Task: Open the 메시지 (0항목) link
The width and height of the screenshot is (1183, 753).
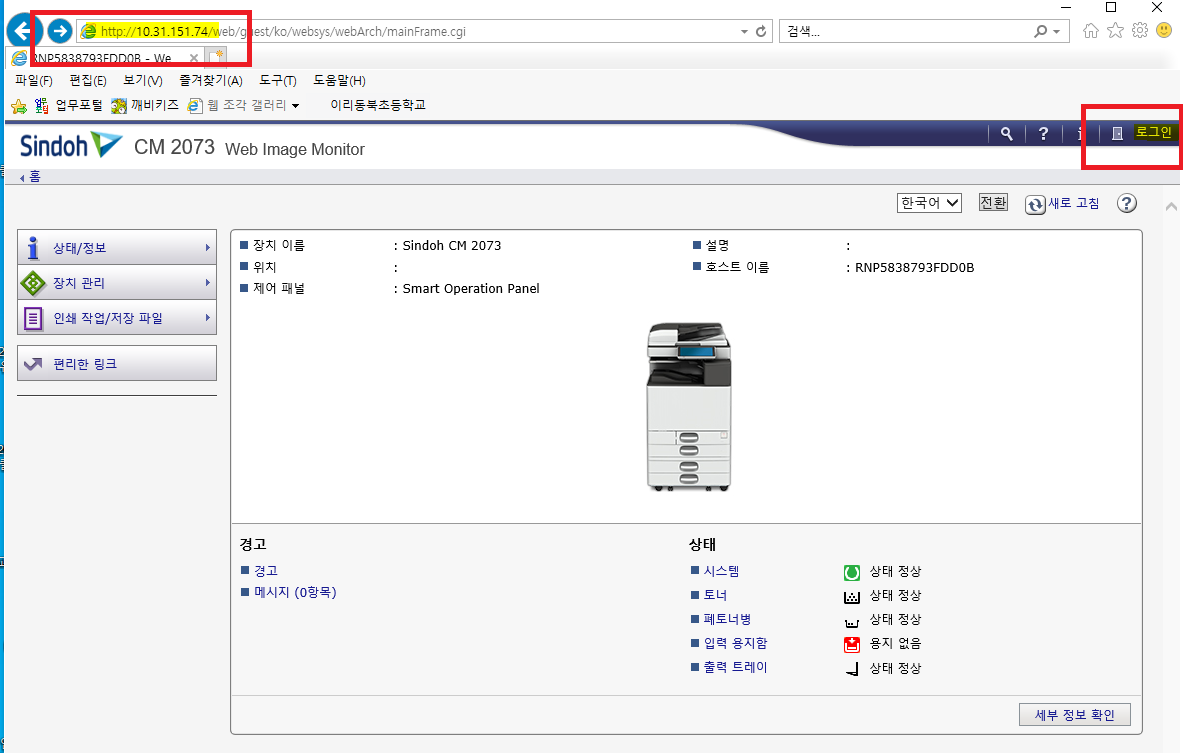Action: coord(295,592)
